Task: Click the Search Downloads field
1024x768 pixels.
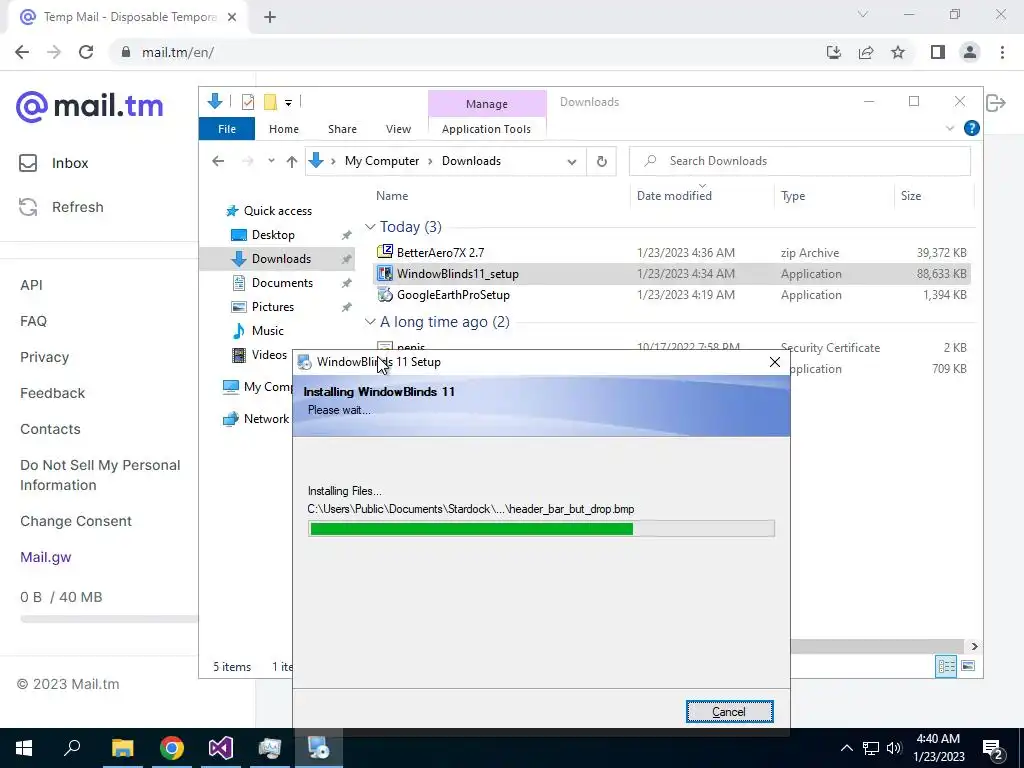Action: click(799, 161)
